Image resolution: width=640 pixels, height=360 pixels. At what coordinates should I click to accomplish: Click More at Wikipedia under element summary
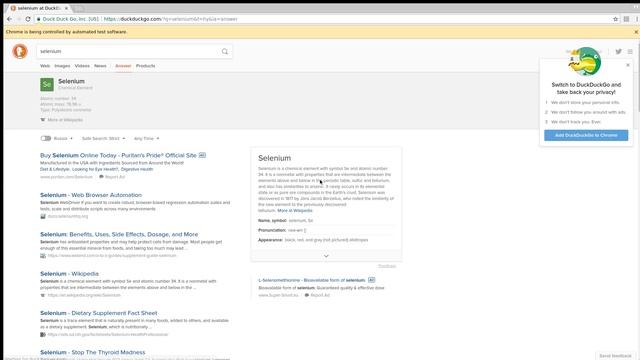coord(65,120)
